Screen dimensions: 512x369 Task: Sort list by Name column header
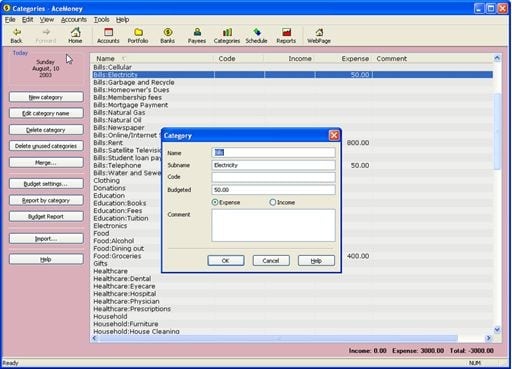click(x=152, y=59)
